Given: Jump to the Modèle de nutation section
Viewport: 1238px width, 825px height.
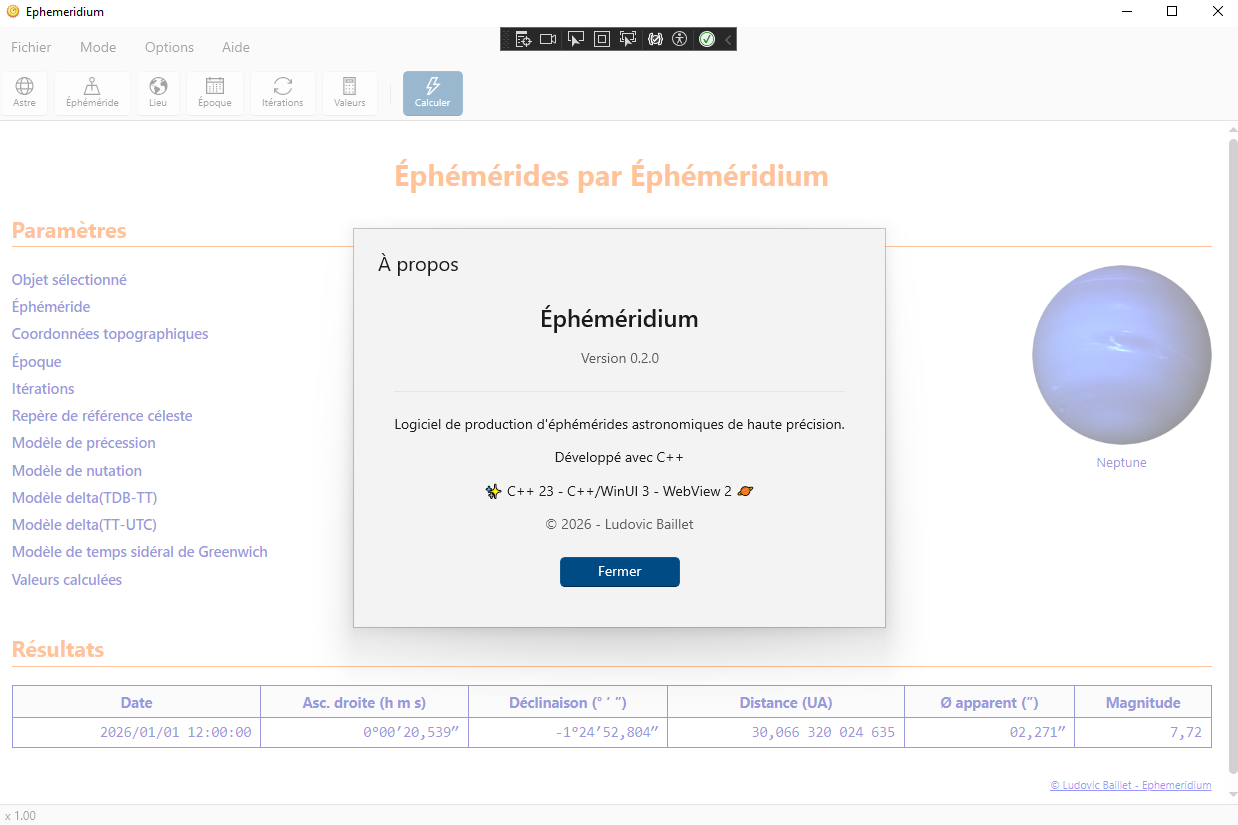Looking at the screenshot, I should point(77,470).
